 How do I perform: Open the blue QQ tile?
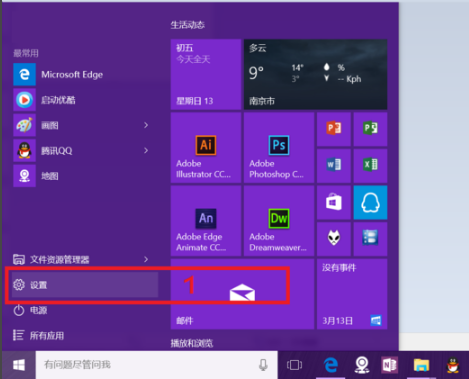pyautogui.click(x=370, y=203)
